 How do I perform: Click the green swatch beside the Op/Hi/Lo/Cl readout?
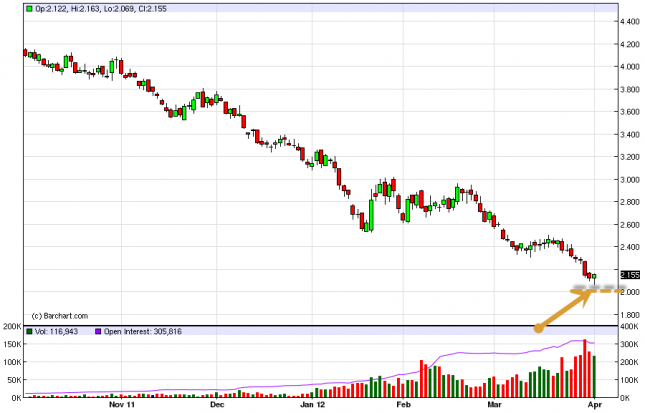29,8
